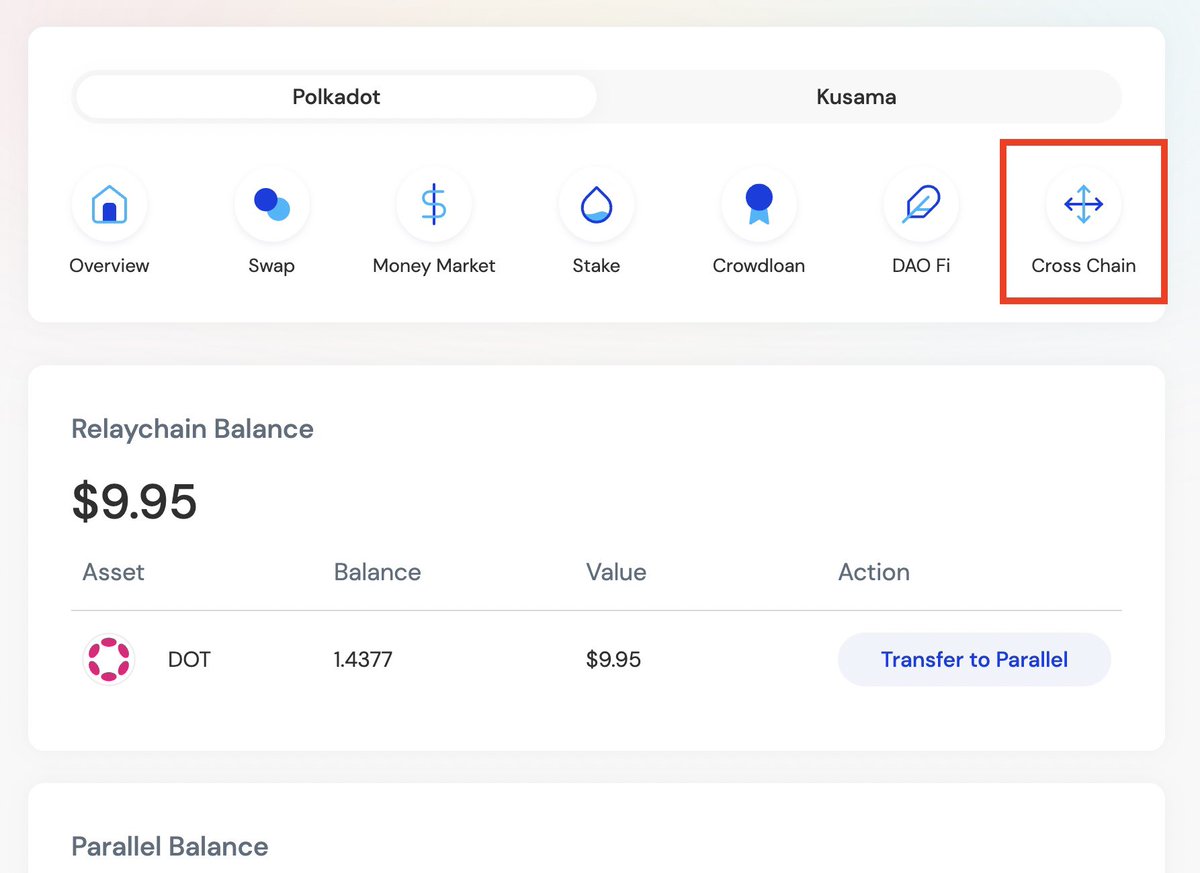Click the Crowdloan label
Viewport: 1200px width, 873px height.
click(759, 266)
